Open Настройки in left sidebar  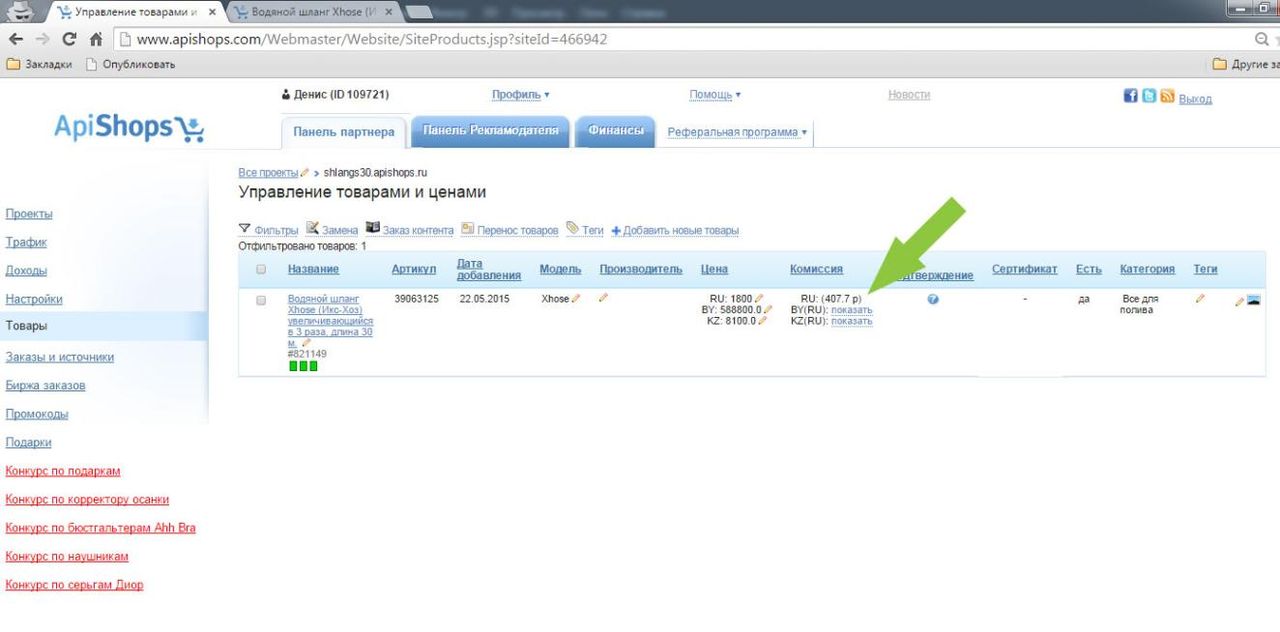pos(34,299)
